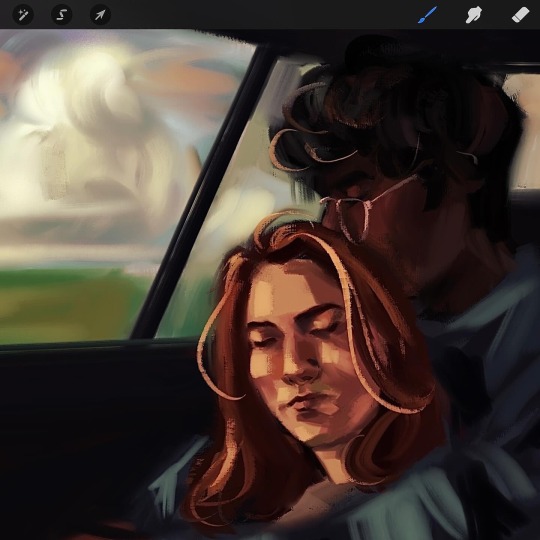The height and width of the screenshot is (540, 540).
Task: Activate the Selection tool
Action: pos(62,15)
